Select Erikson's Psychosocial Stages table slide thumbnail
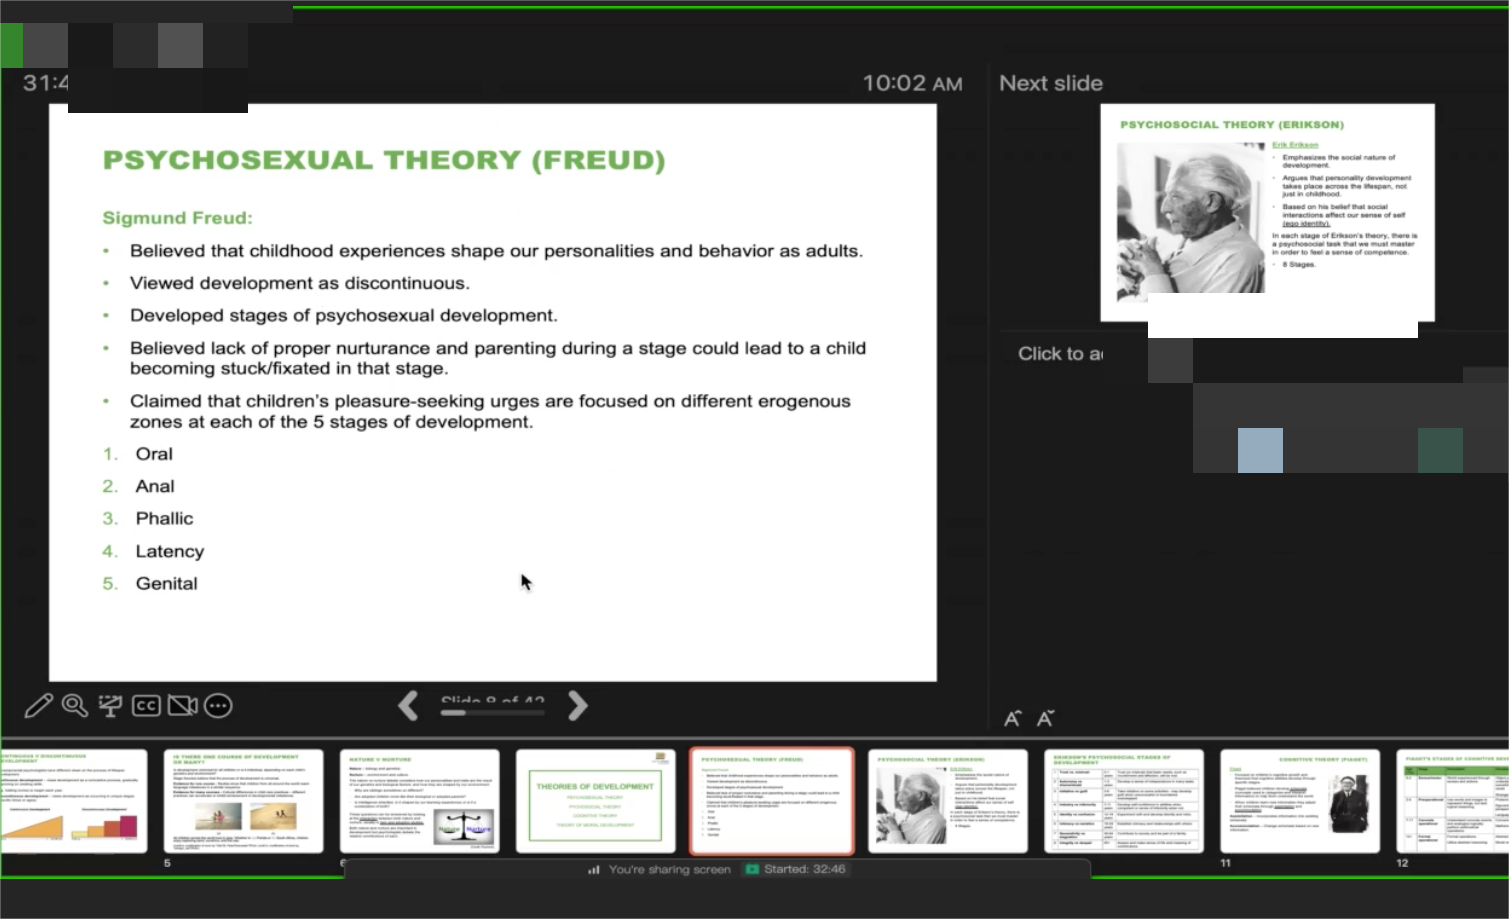 1123,801
